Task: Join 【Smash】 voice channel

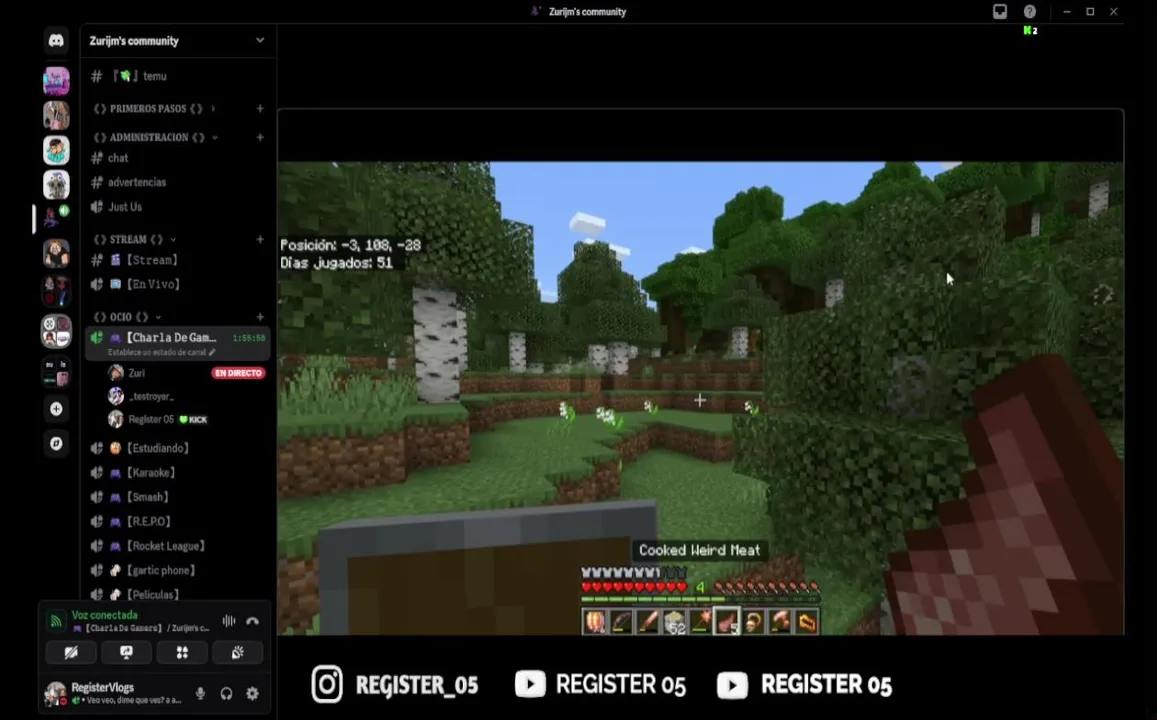Action: (x=177, y=496)
